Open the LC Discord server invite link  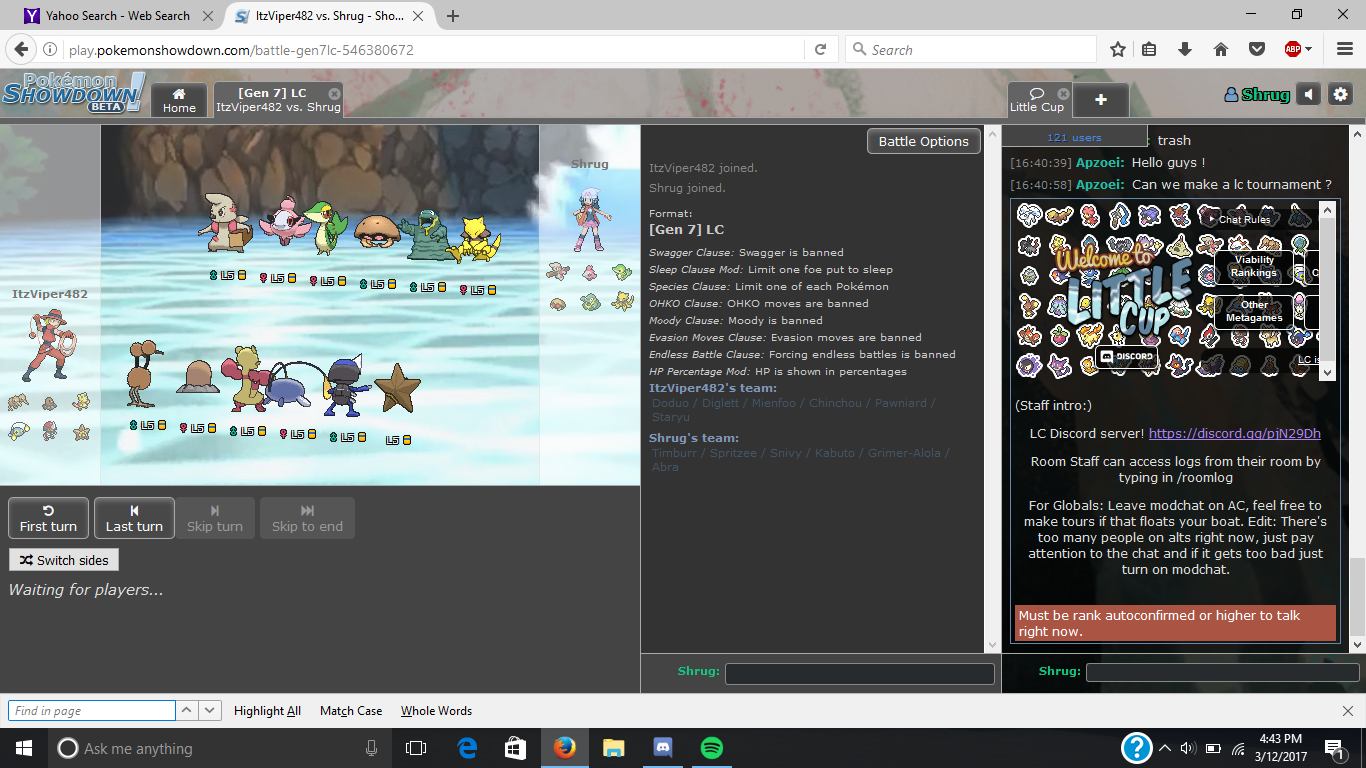coord(1234,434)
